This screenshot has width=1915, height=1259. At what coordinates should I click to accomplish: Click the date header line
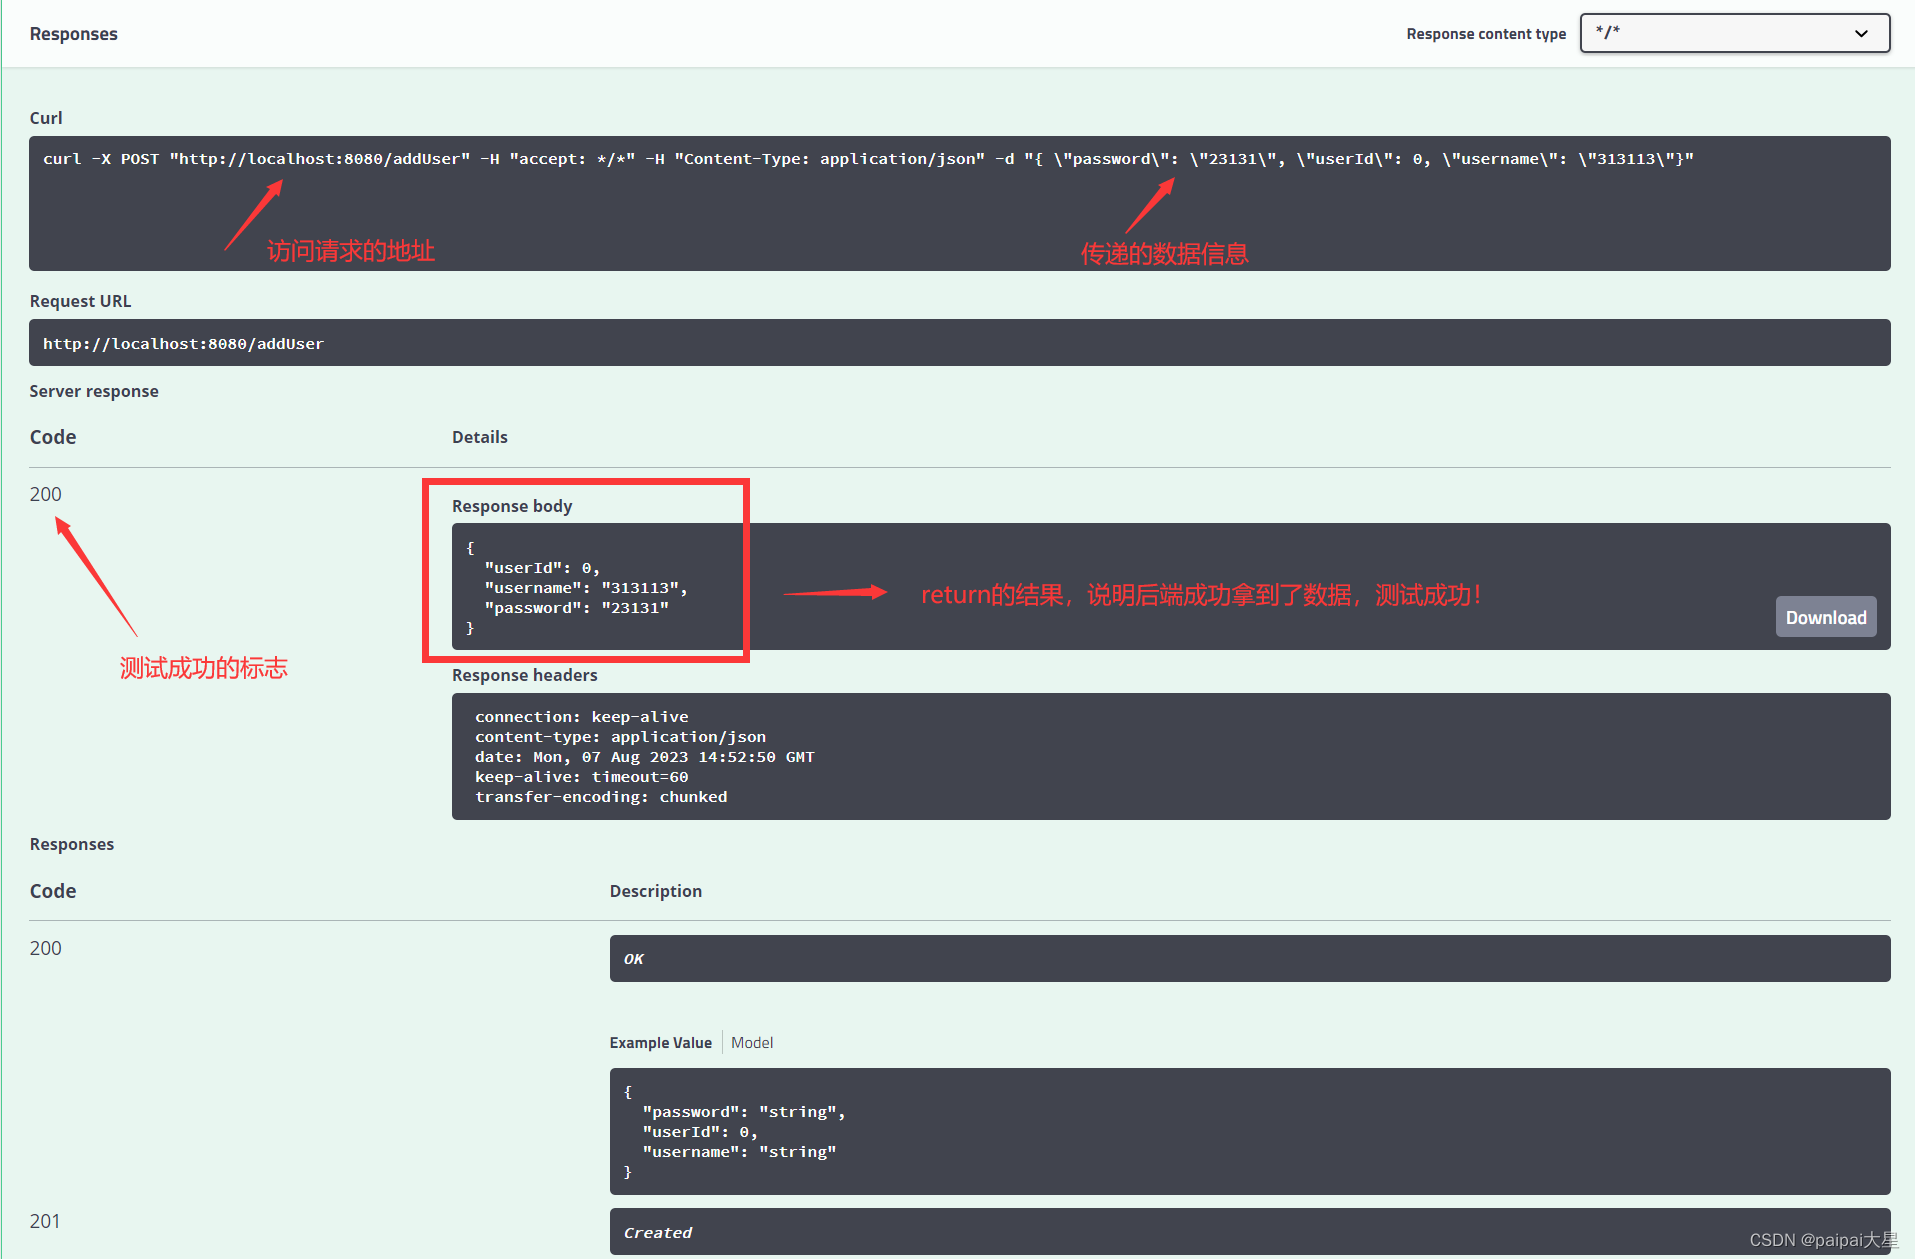644,757
